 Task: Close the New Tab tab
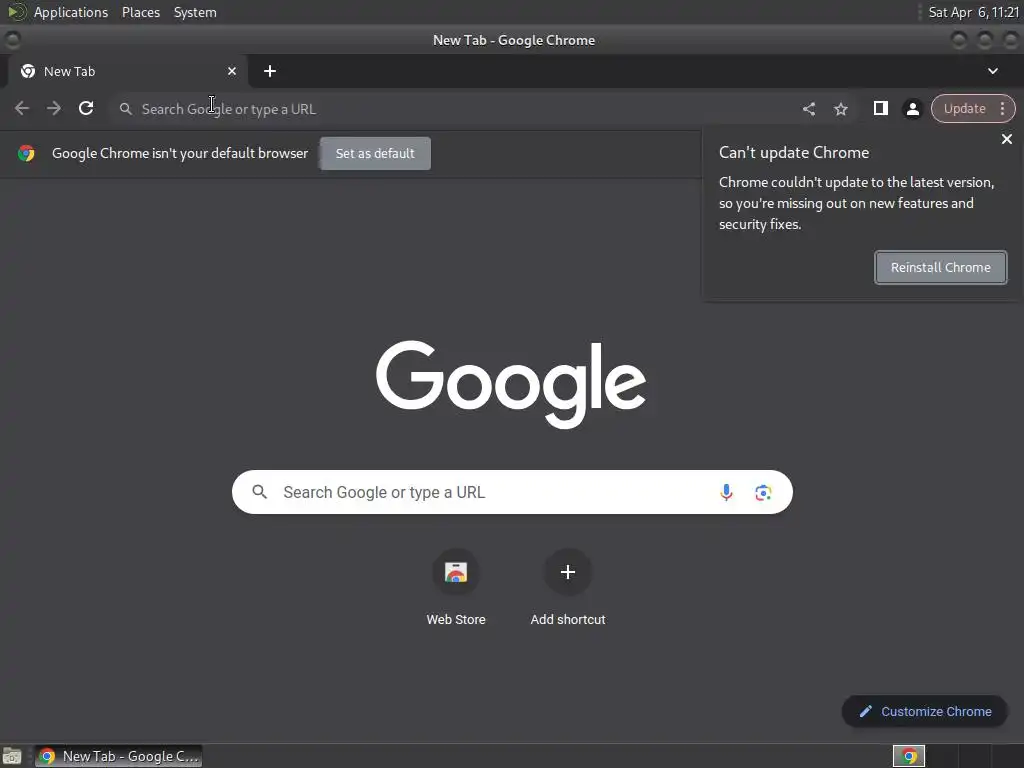tap(232, 71)
